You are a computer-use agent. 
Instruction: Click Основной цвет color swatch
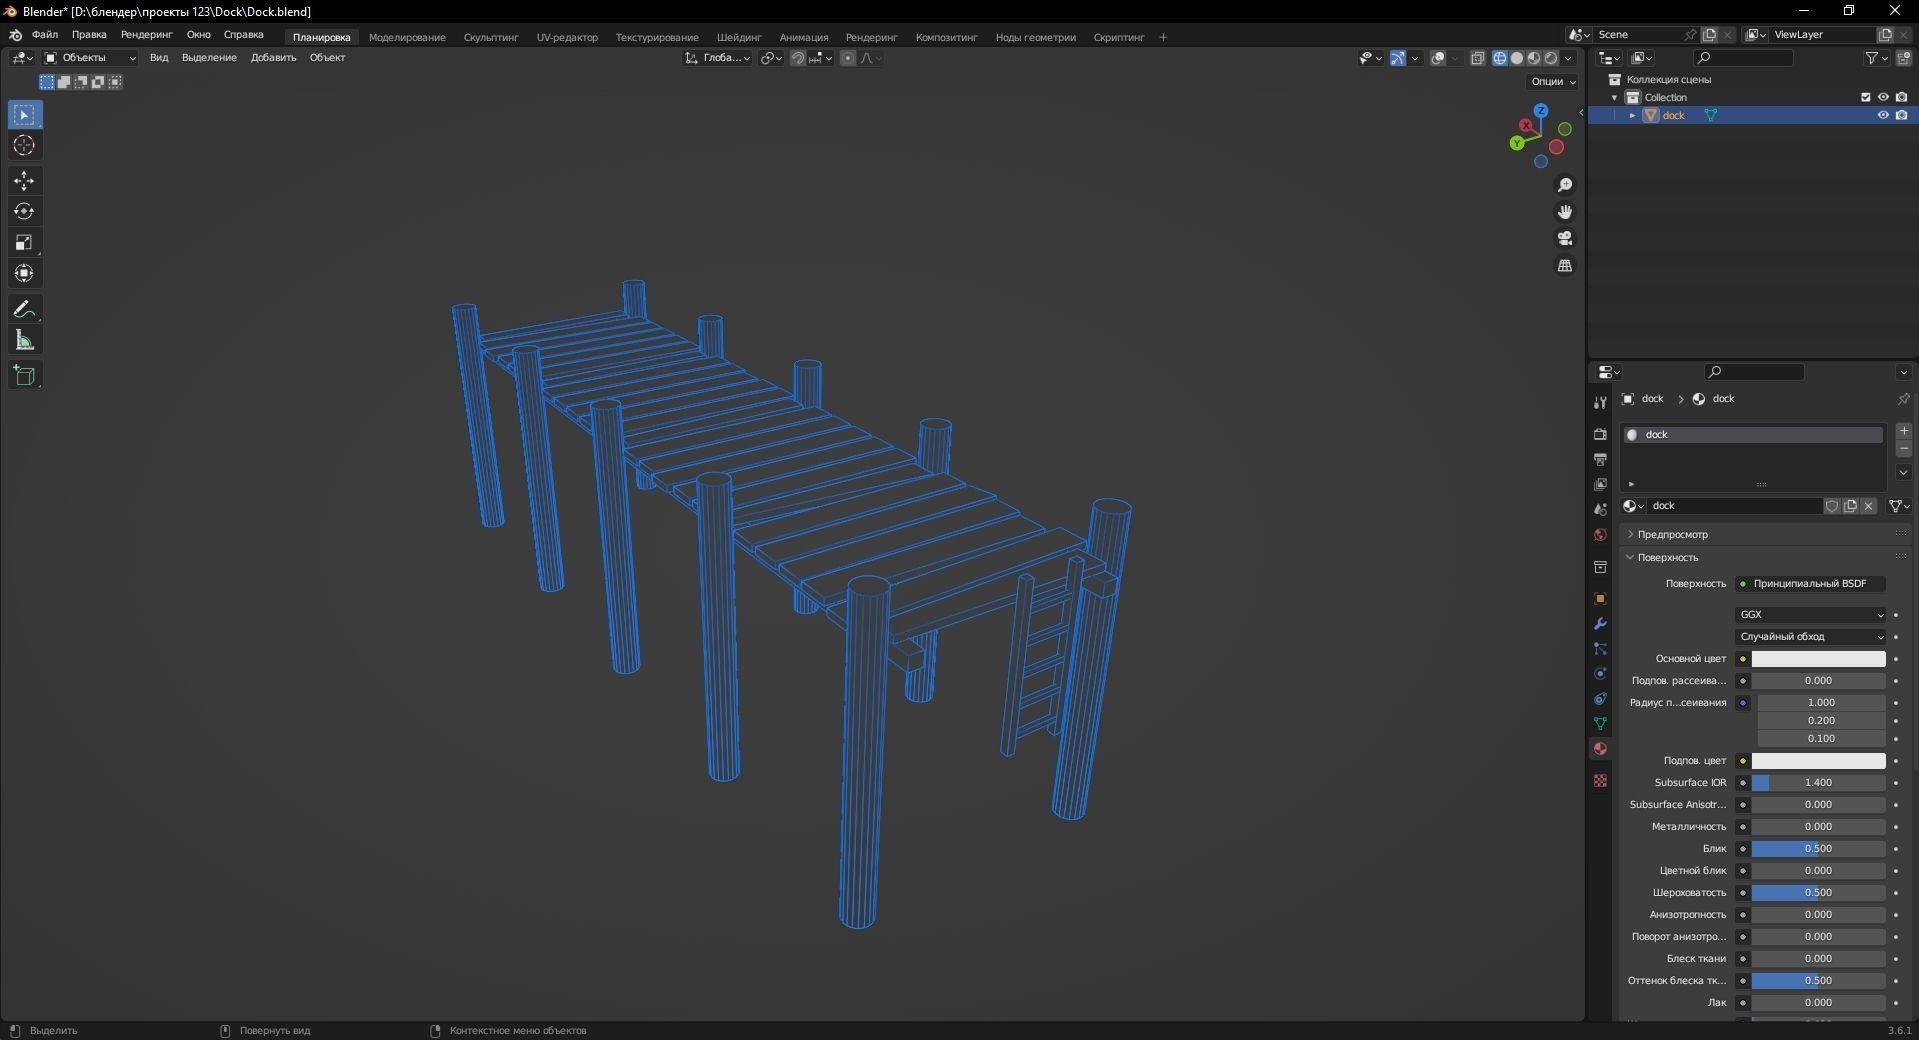coord(1818,659)
